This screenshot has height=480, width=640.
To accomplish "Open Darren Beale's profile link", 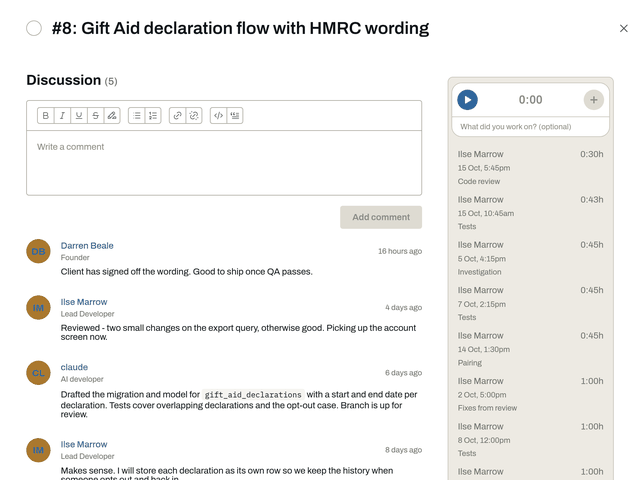I will pos(87,246).
